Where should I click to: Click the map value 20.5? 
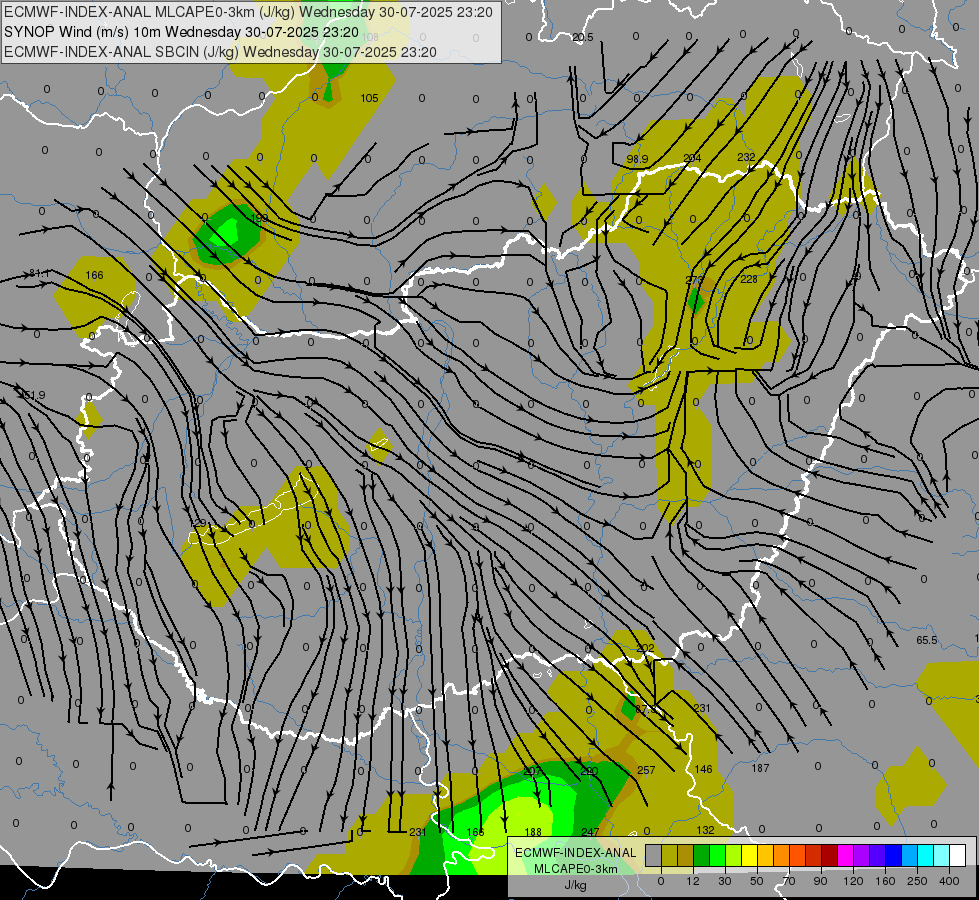[x=583, y=37]
